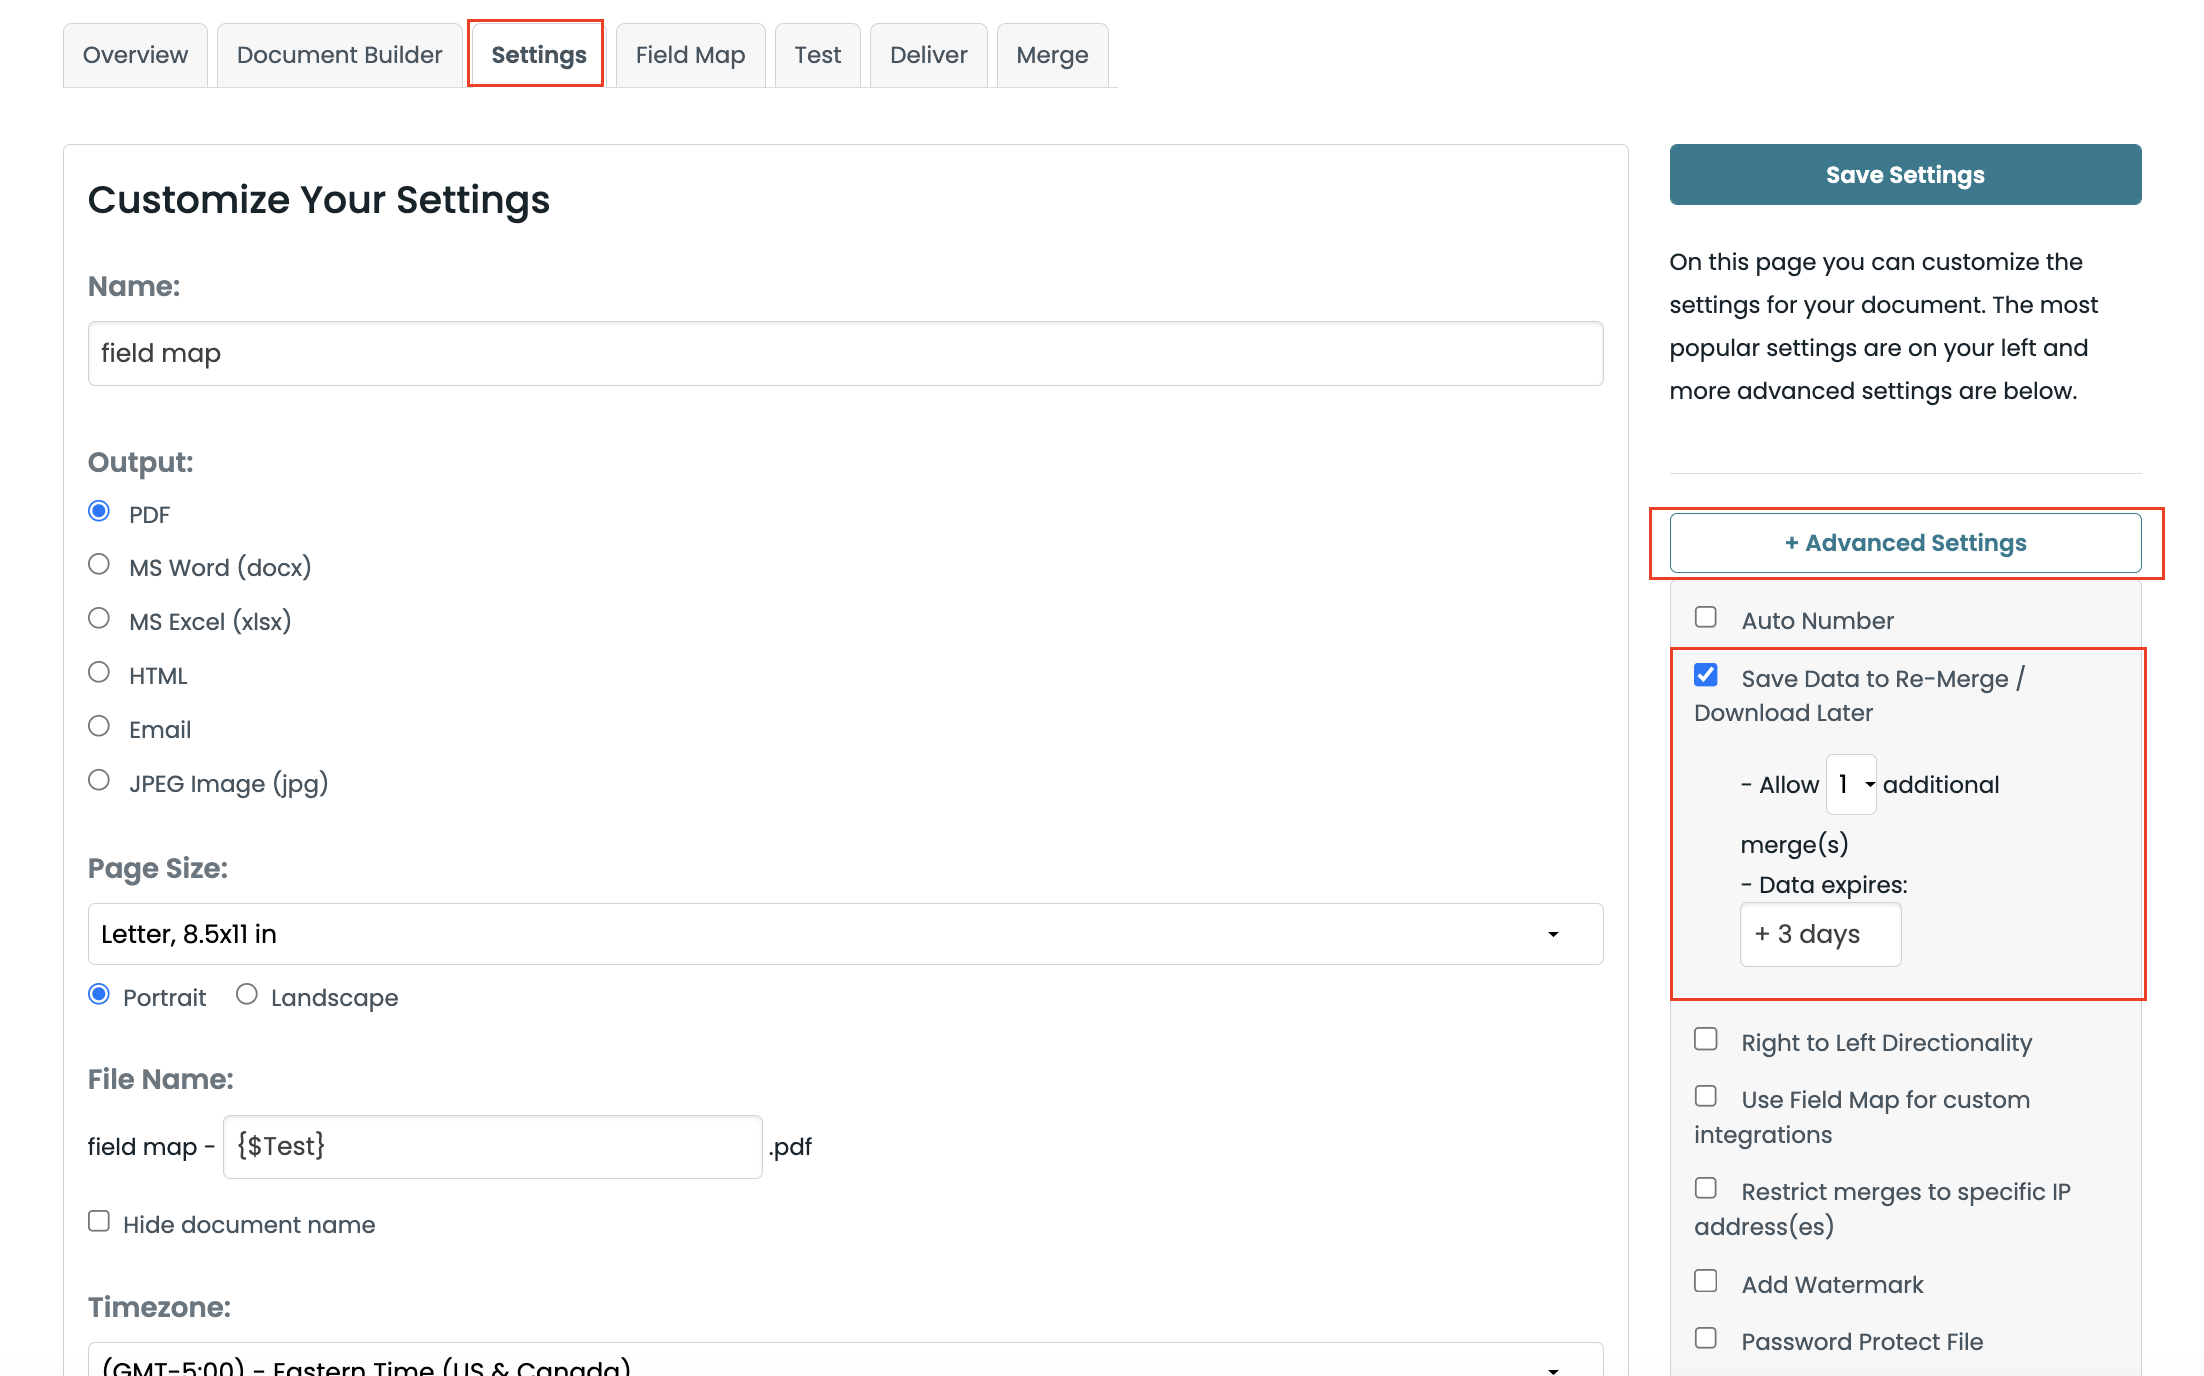
Task: Enable the Auto Number checkbox
Action: [1706, 618]
